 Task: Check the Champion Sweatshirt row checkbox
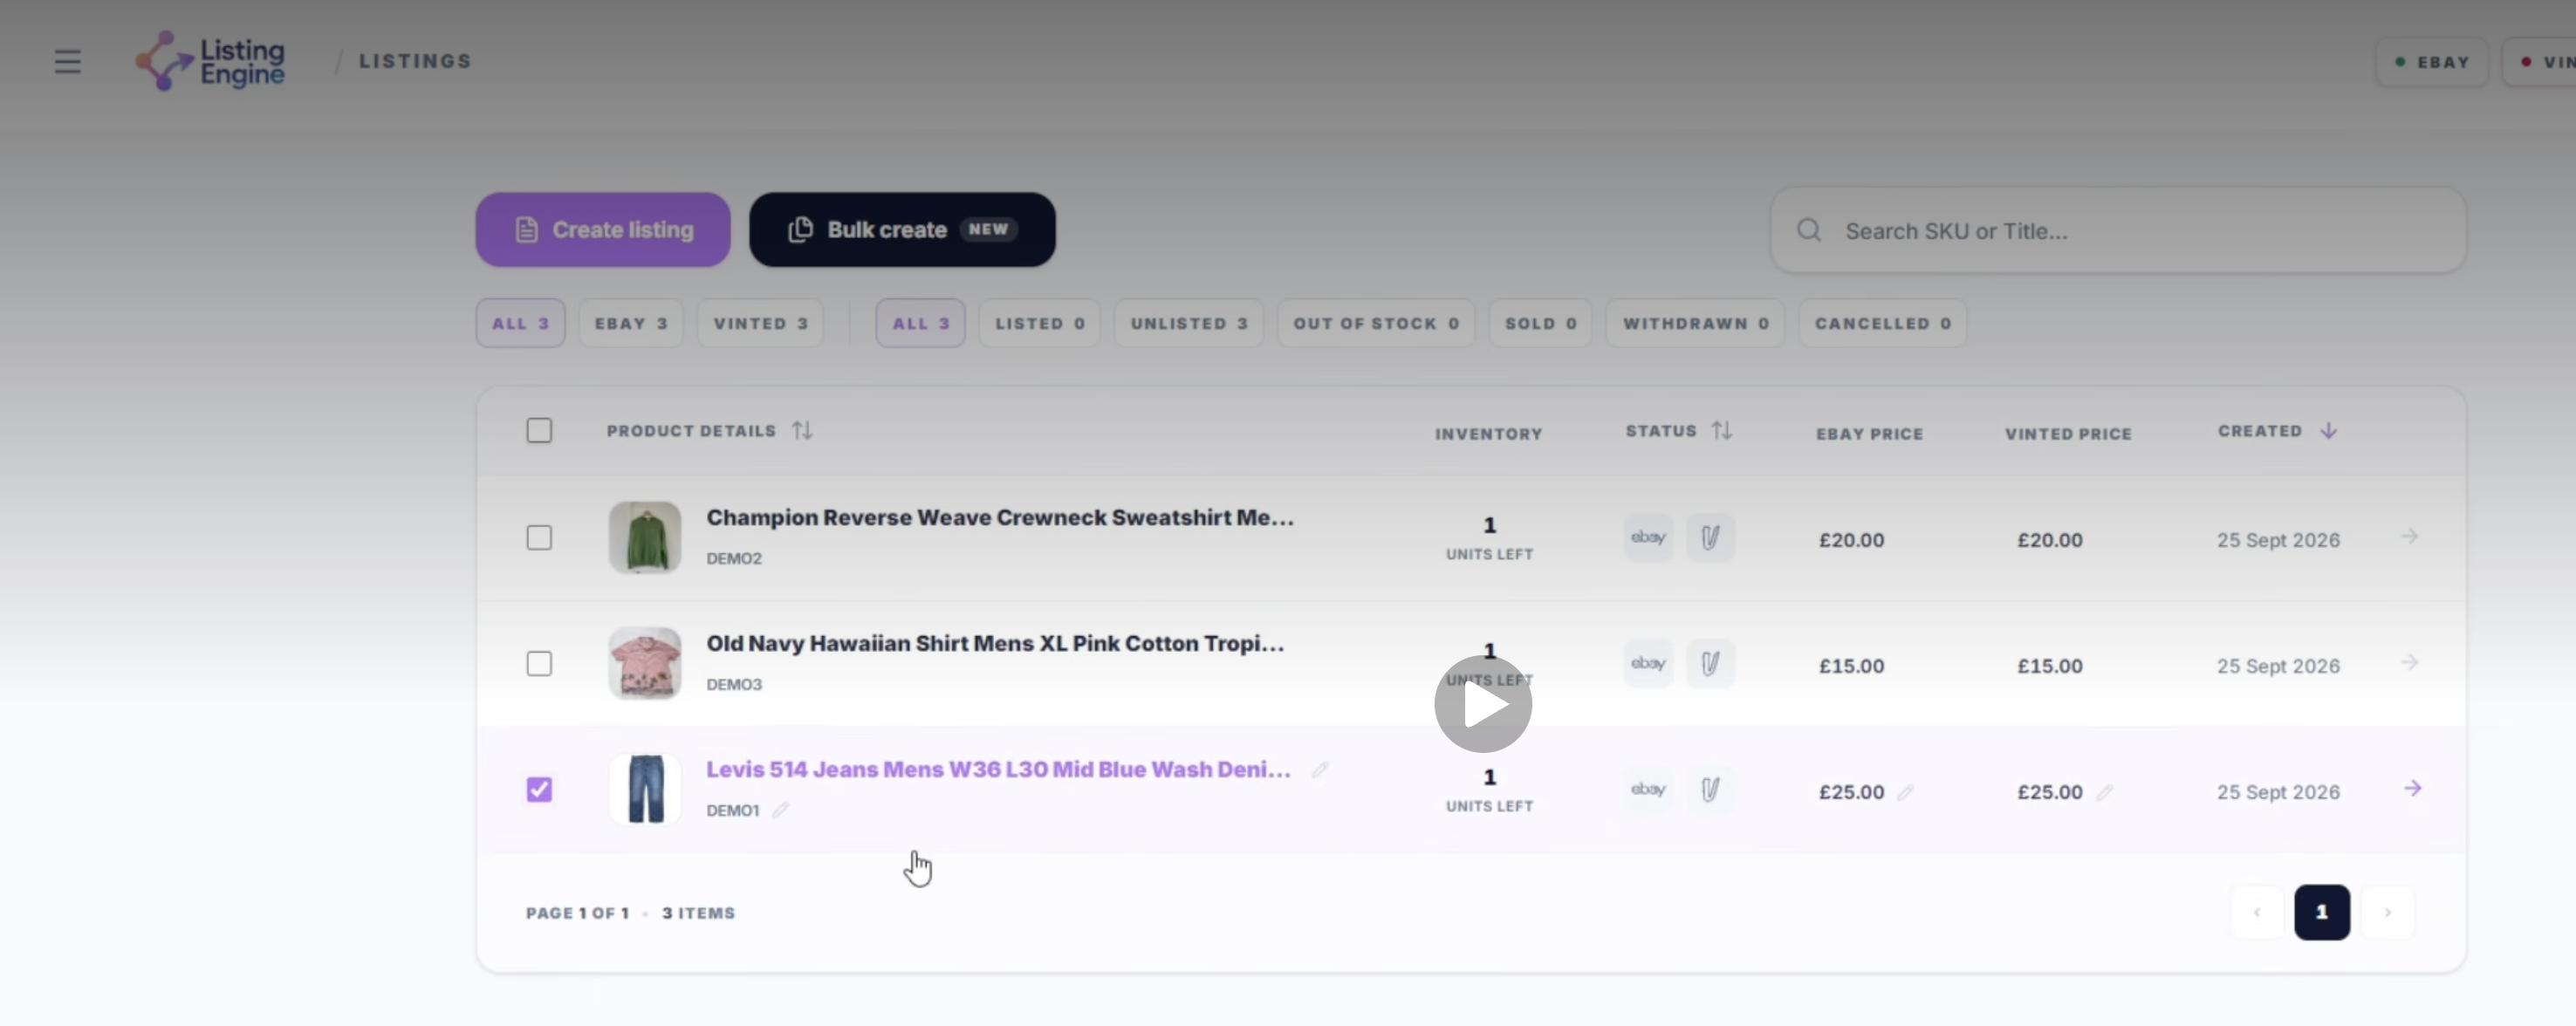539,538
